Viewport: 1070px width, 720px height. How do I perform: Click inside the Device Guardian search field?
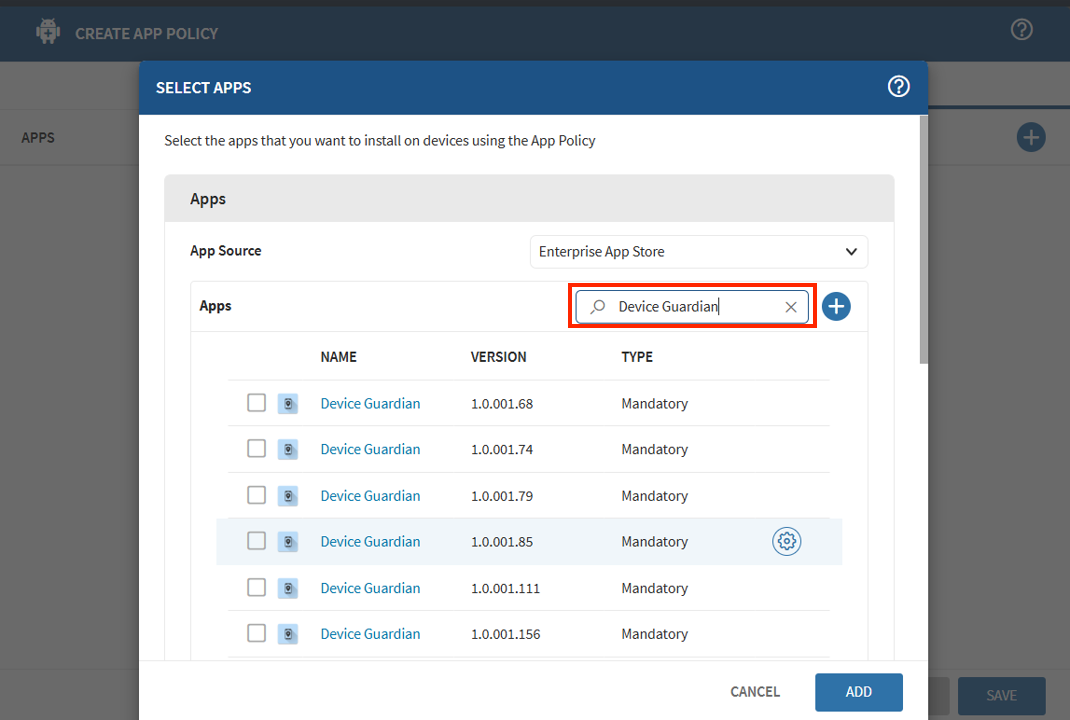pyautogui.click(x=692, y=306)
